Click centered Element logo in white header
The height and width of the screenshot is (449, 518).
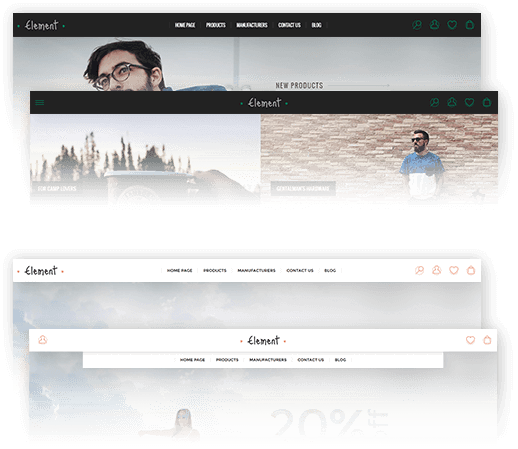[x=263, y=341]
